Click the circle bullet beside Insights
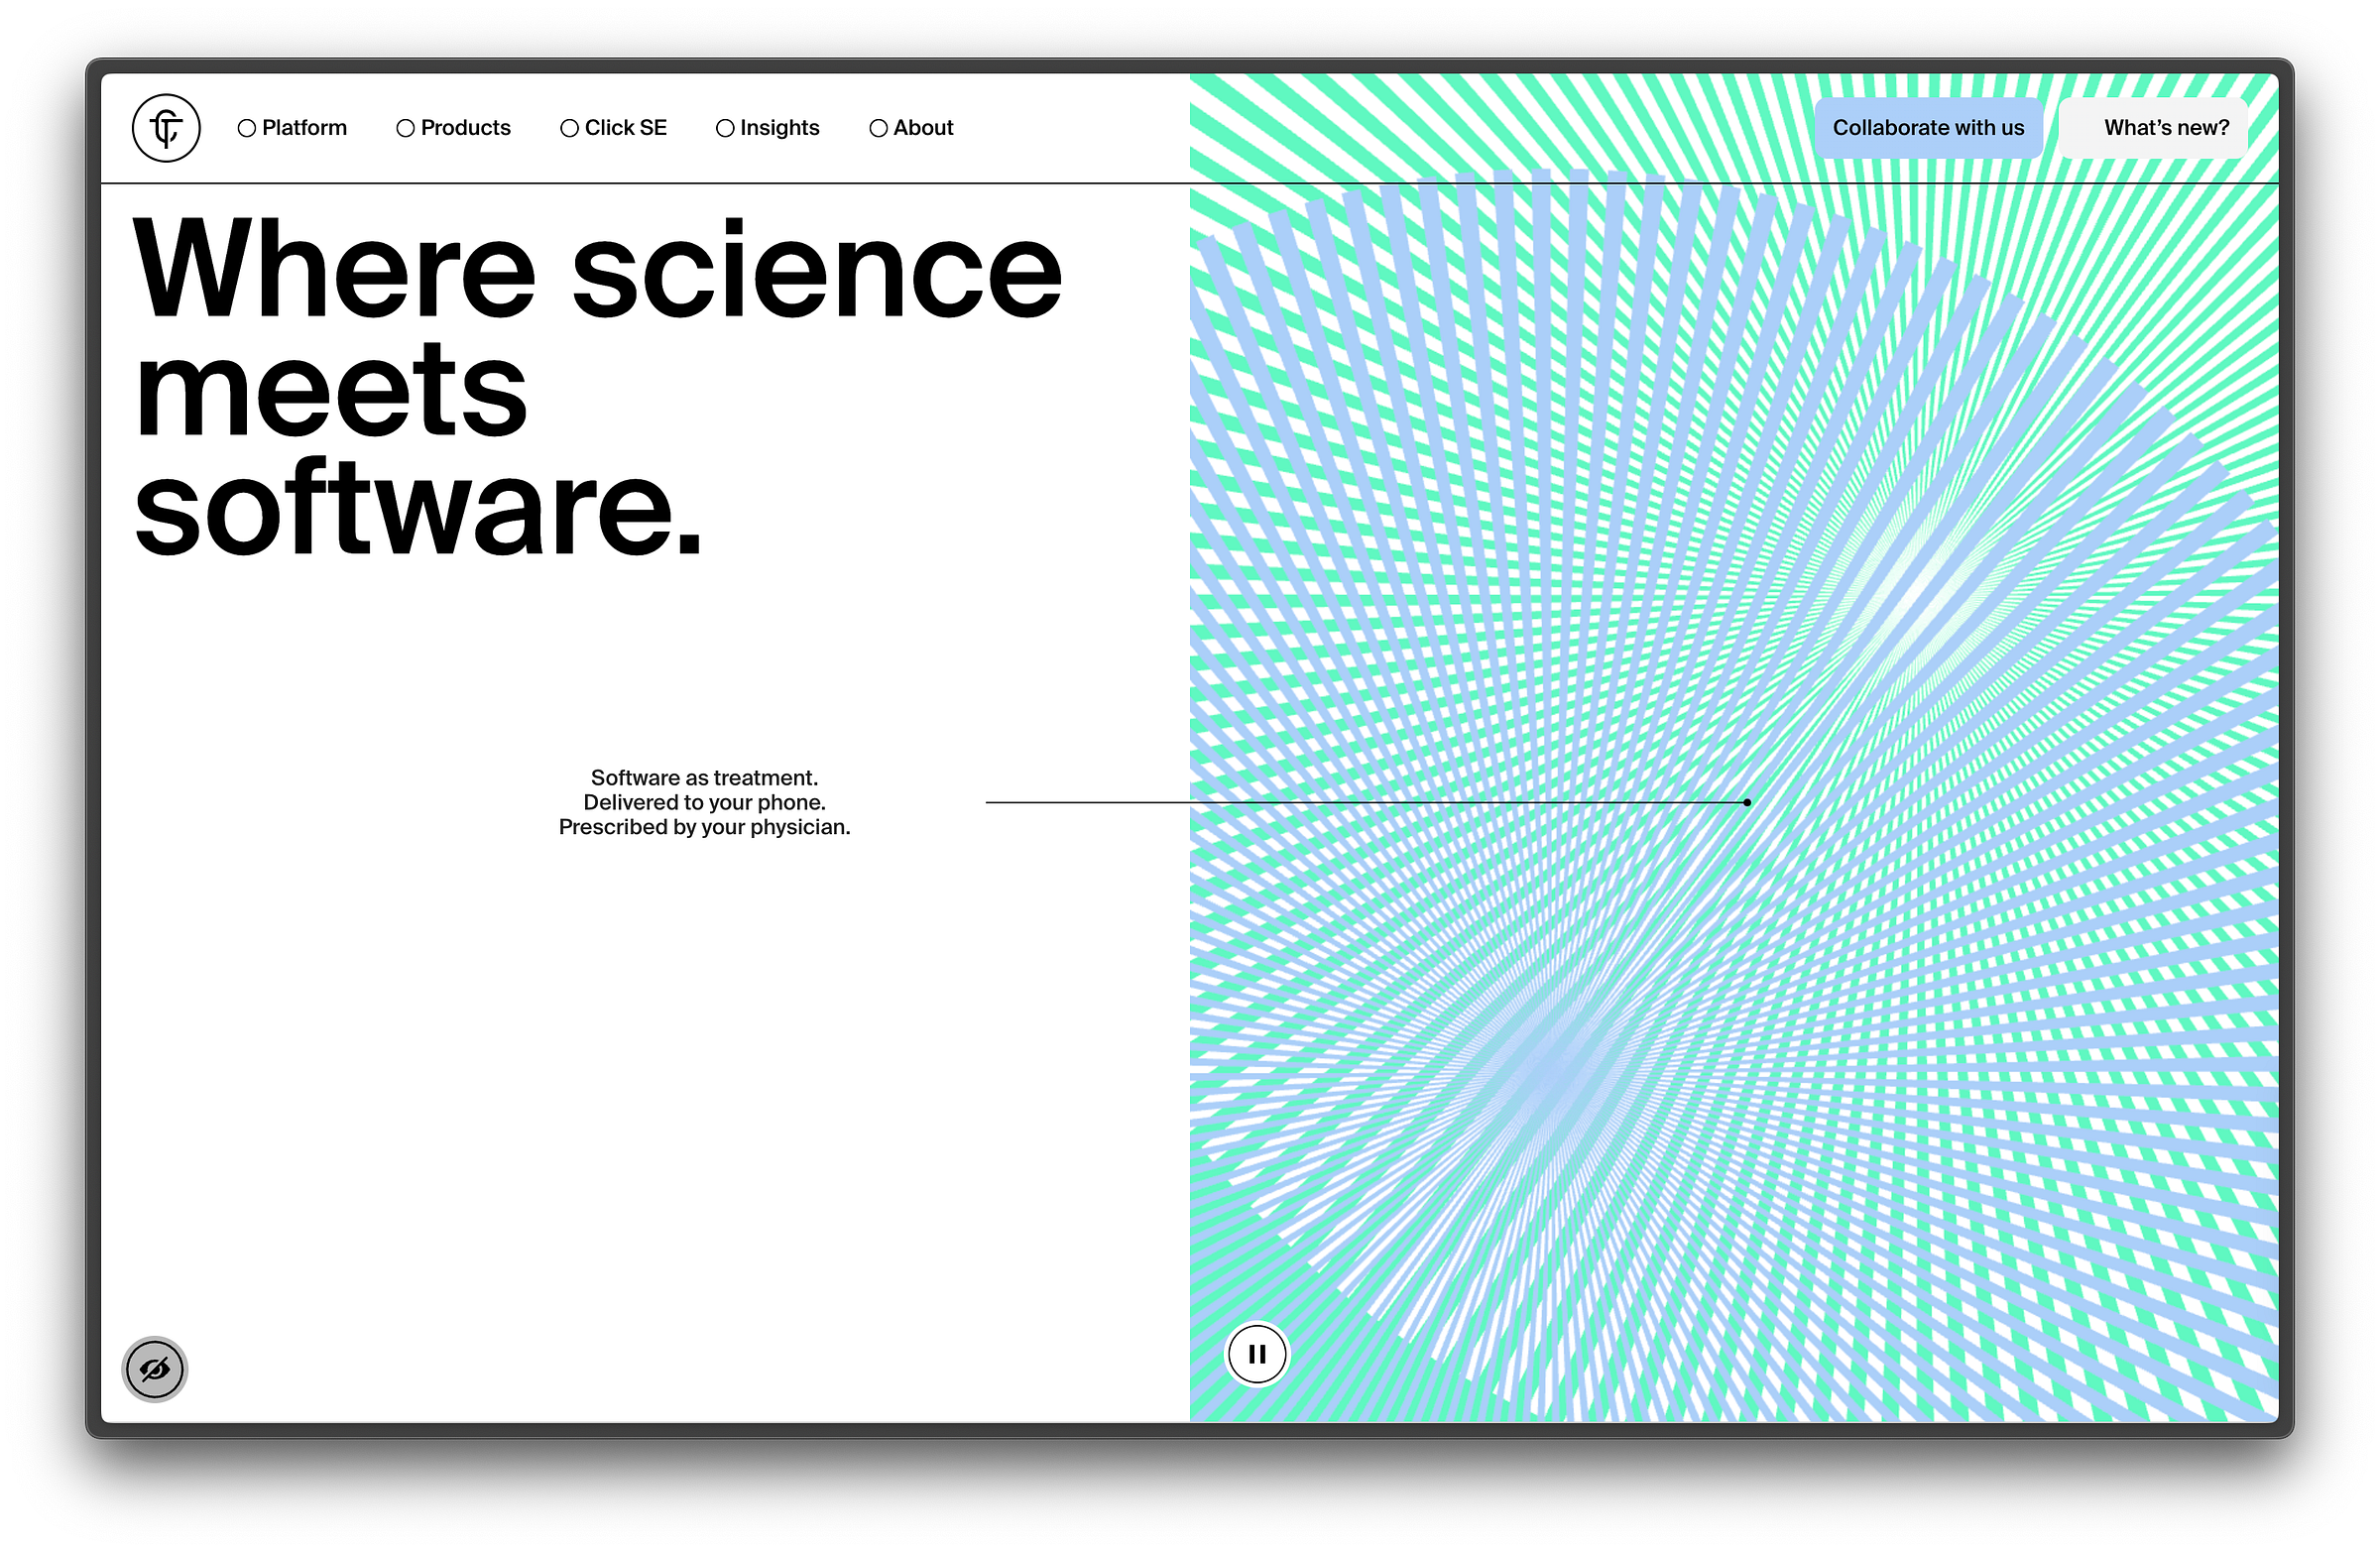Screen dimensions: 2380x1552 (x=725, y=128)
